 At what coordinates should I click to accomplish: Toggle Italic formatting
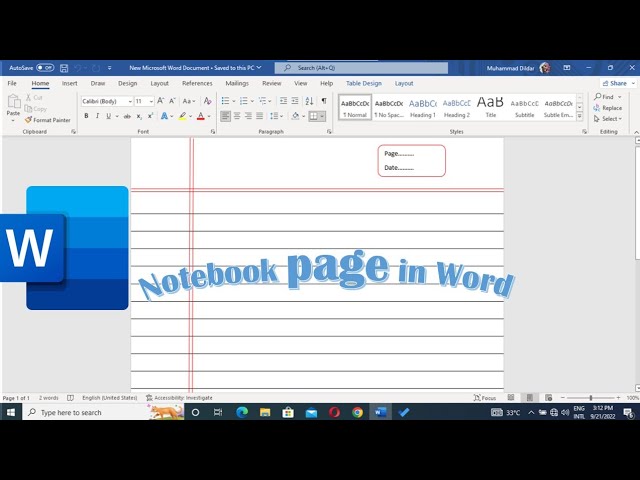click(97, 116)
